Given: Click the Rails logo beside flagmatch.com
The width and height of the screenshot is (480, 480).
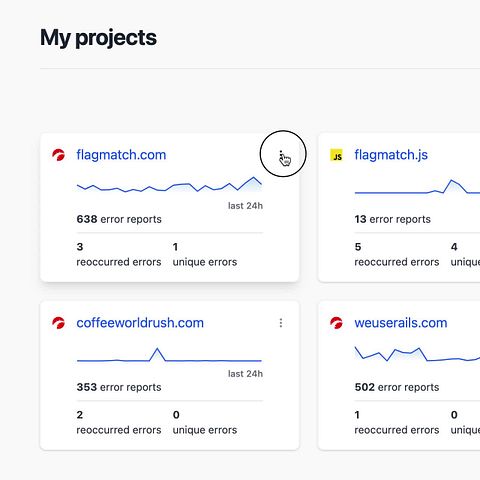Looking at the screenshot, I should point(59,155).
